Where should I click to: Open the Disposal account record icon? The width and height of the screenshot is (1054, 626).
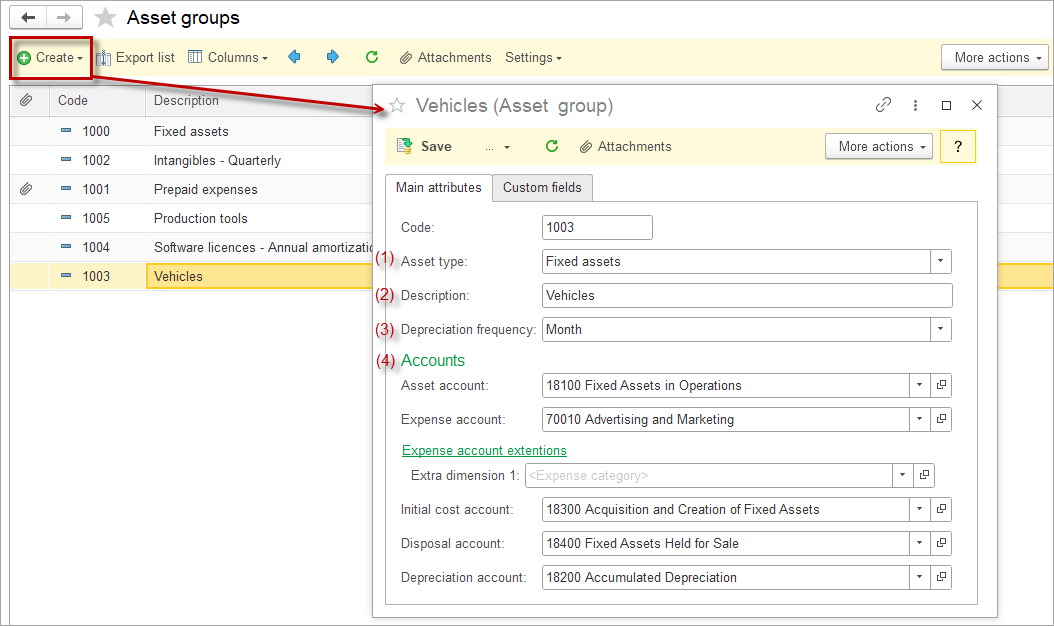click(x=941, y=543)
